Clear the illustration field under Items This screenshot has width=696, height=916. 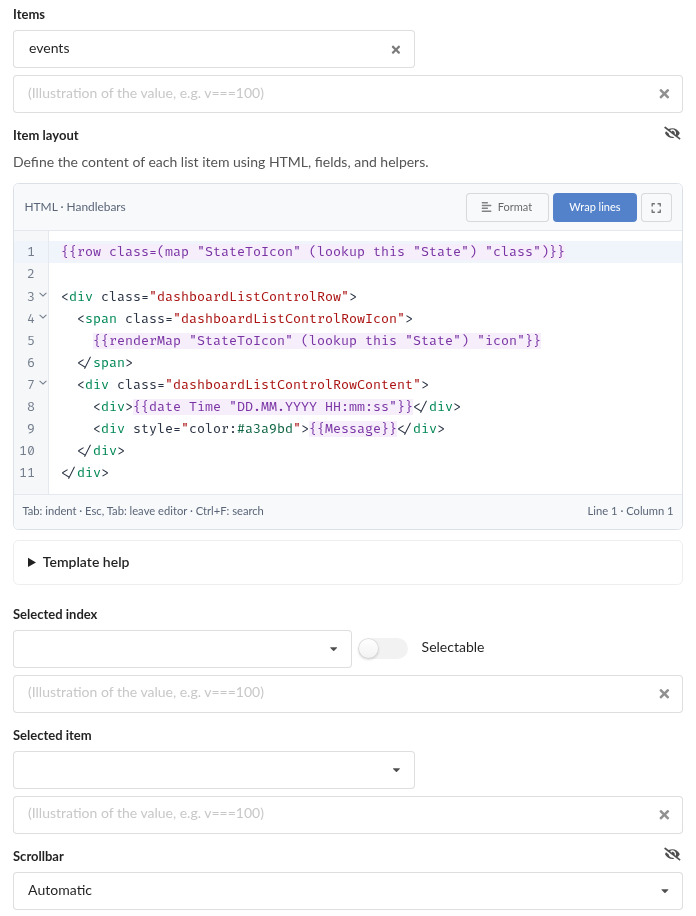[x=664, y=94]
